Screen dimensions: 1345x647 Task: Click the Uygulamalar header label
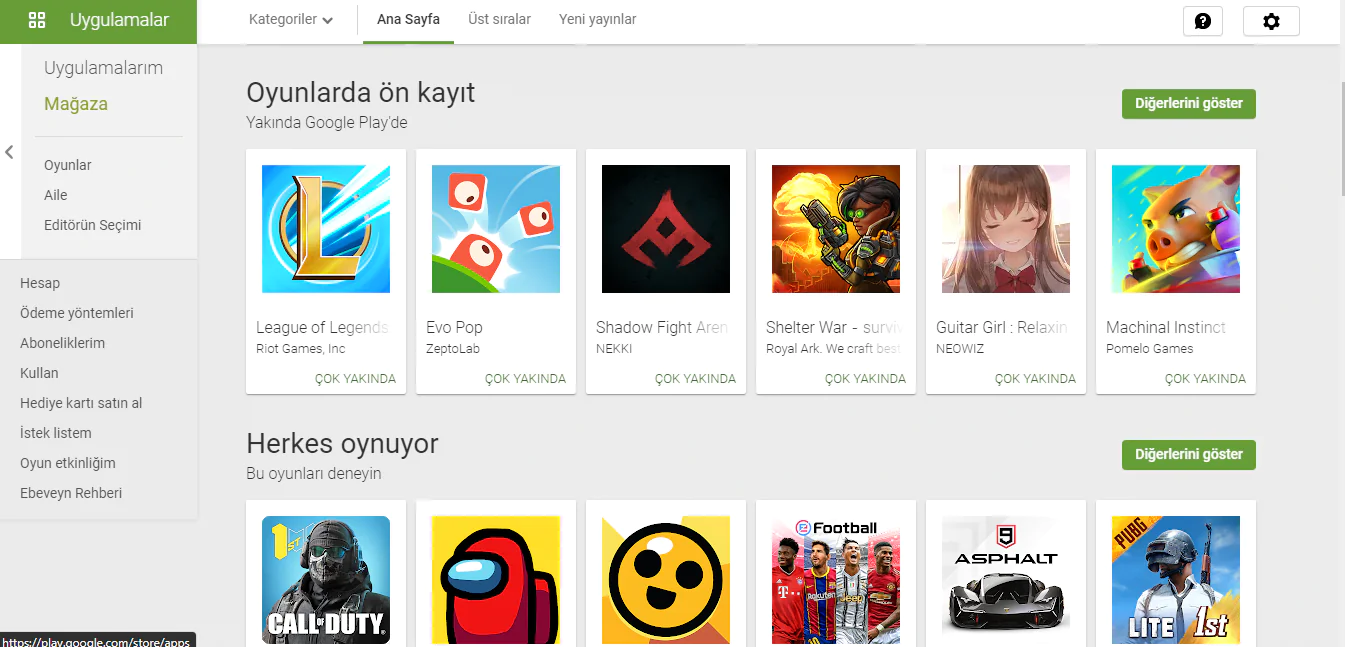point(120,20)
